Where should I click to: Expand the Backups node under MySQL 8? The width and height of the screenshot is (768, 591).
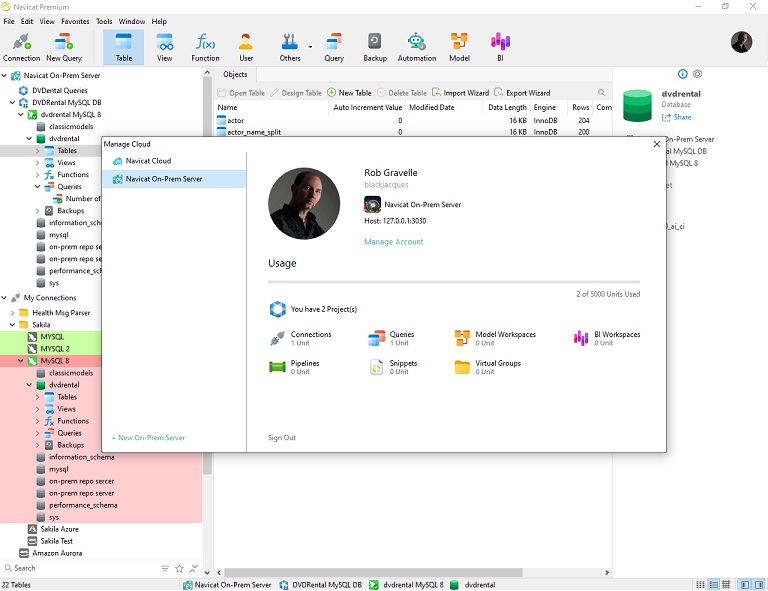[x=38, y=445]
